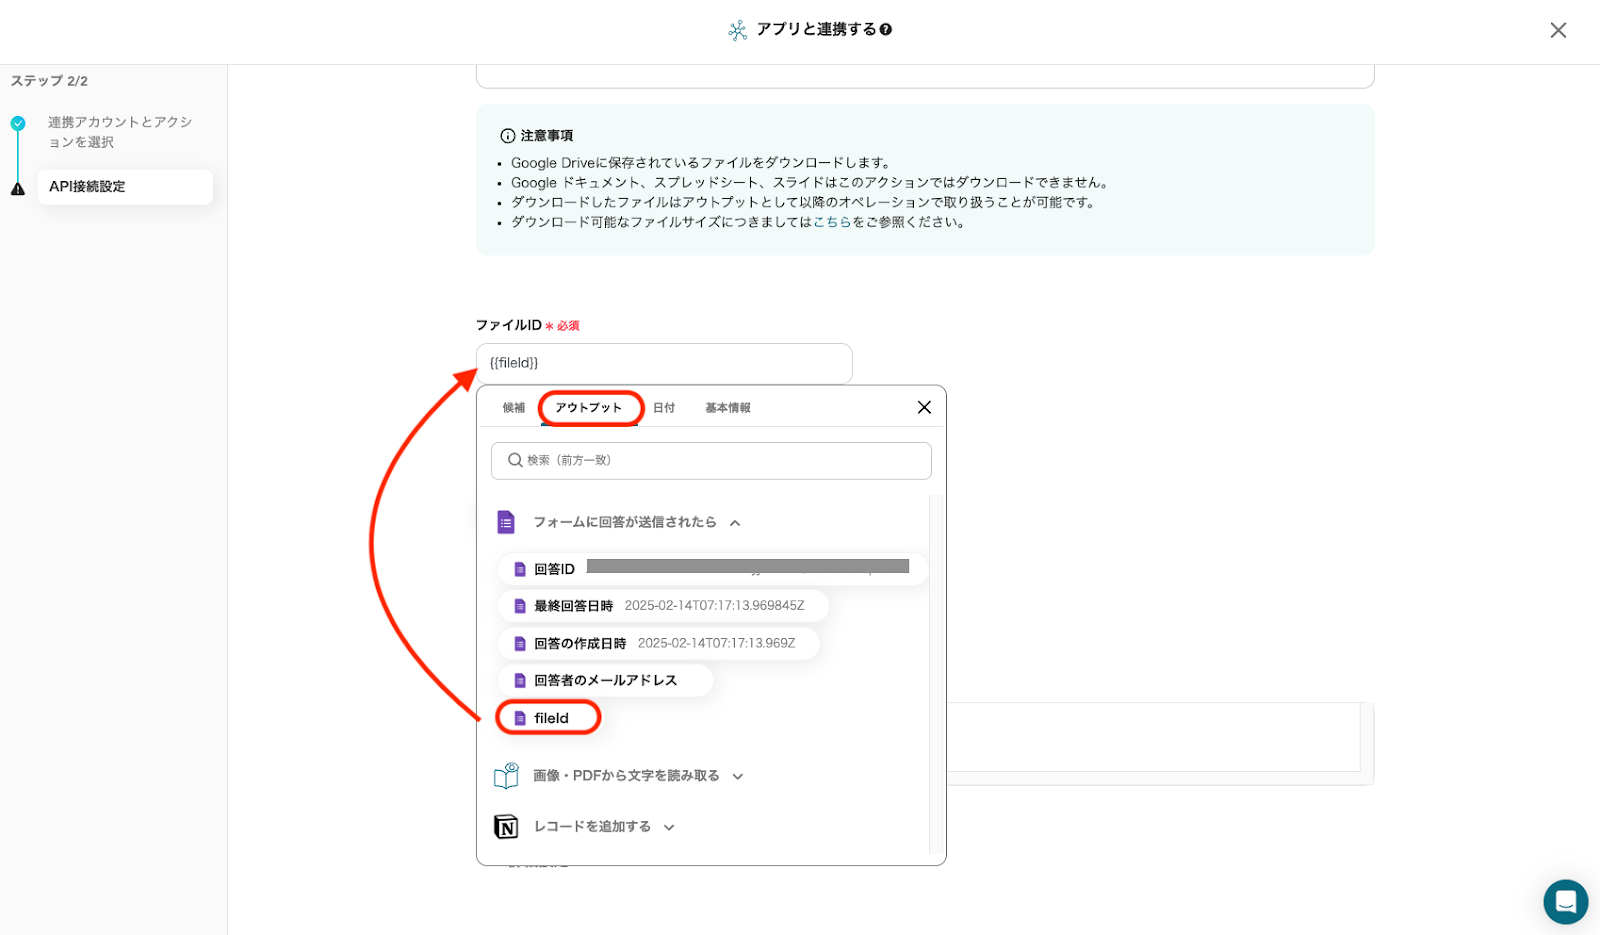
Task: Open the chat support bubble icon
Action: 1565,902
